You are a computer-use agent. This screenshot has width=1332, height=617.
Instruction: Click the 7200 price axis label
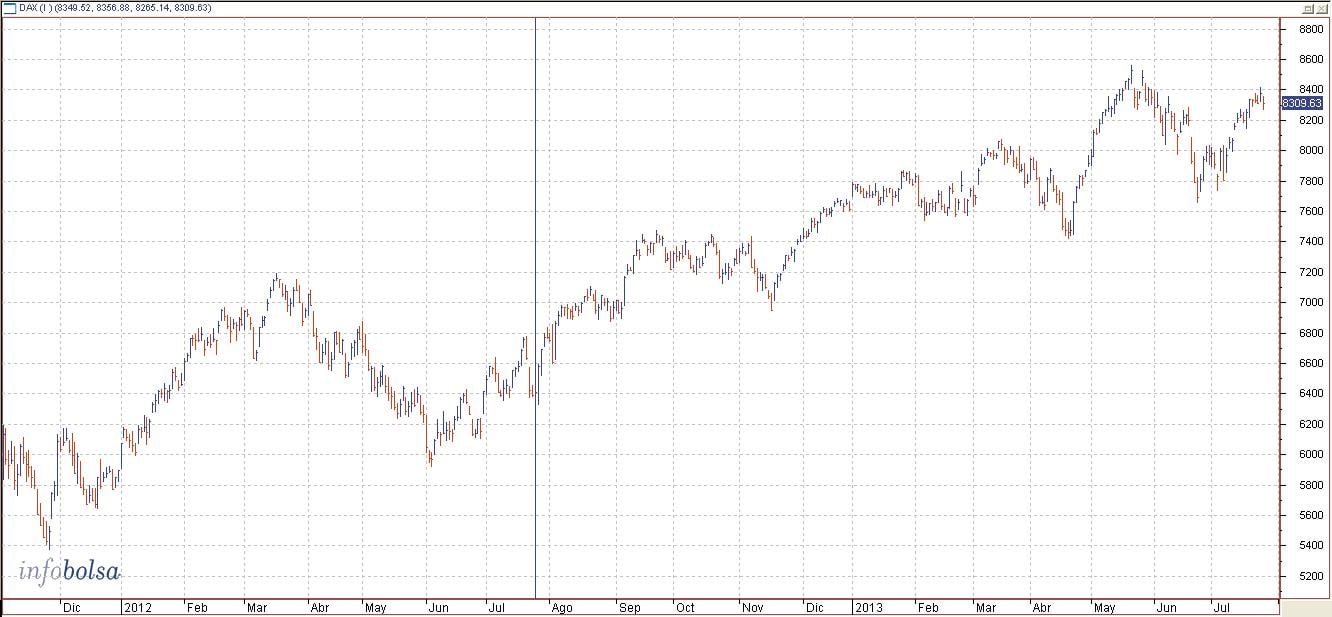[1310, 272]
